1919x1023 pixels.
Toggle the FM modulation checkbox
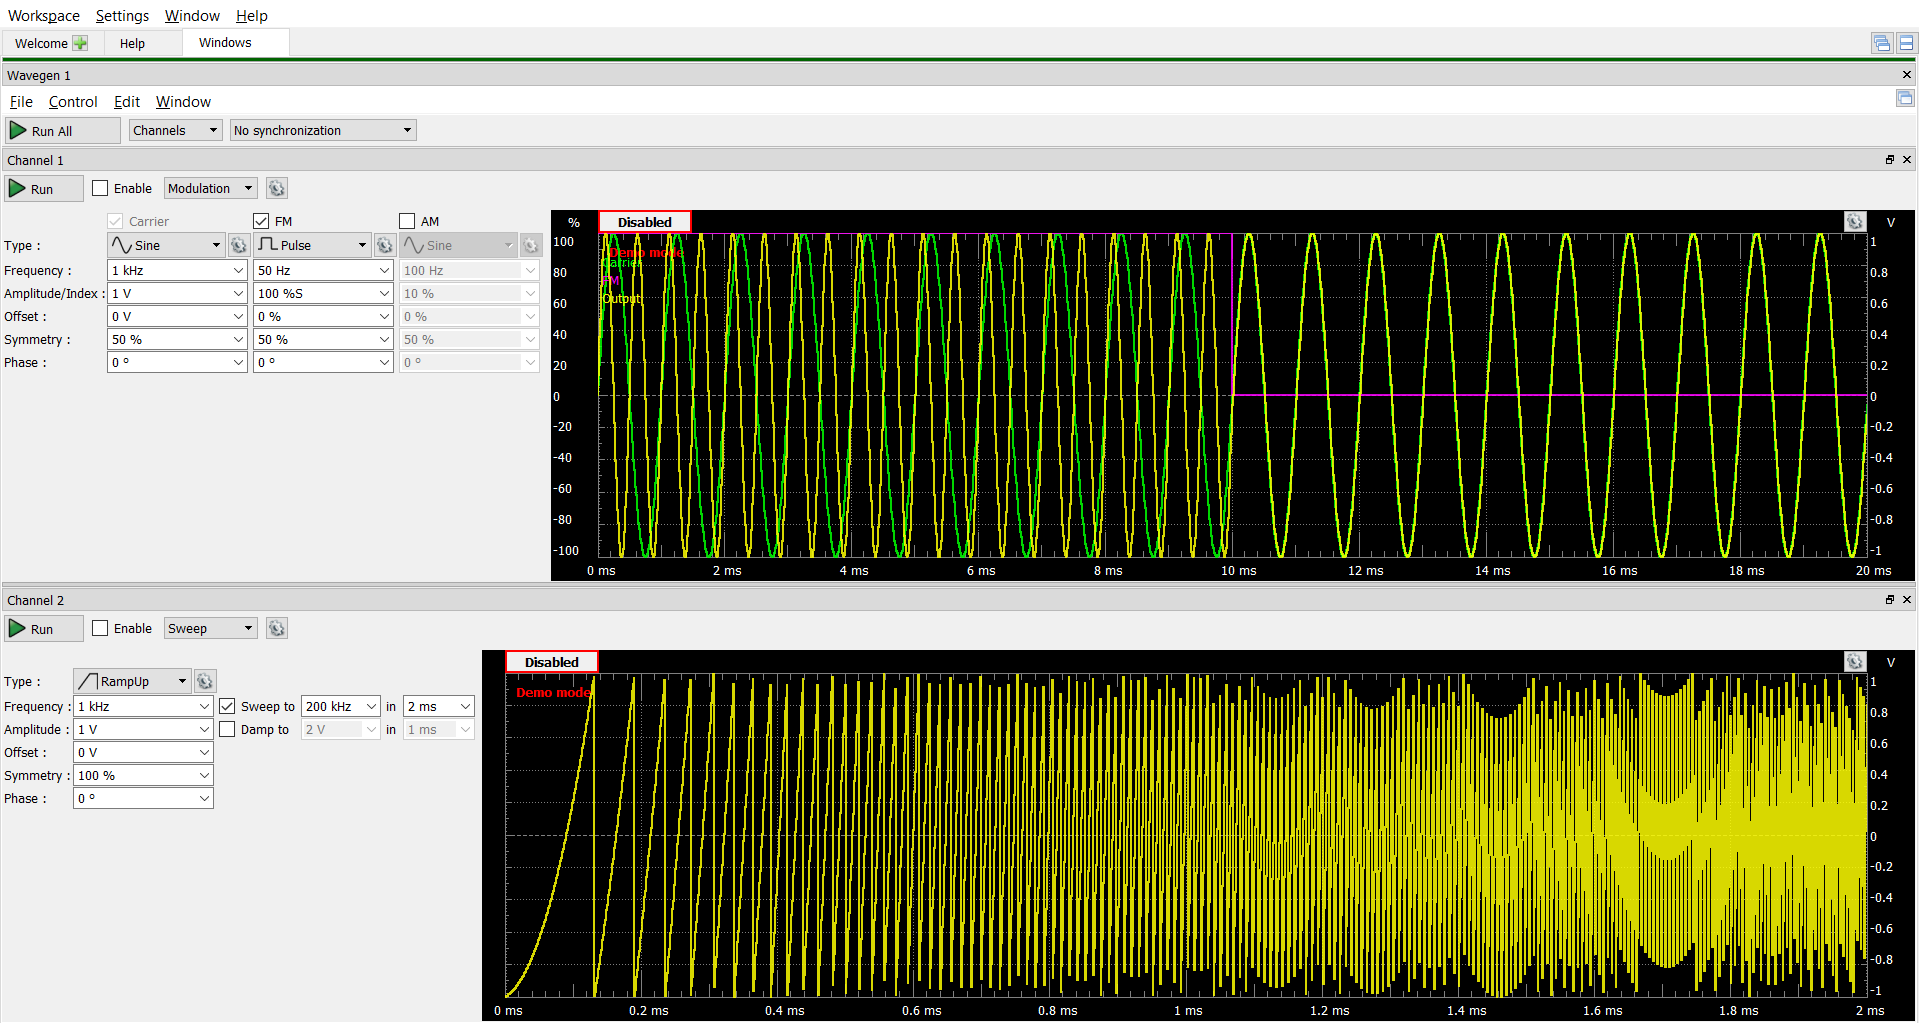click(x=261, y=221)
